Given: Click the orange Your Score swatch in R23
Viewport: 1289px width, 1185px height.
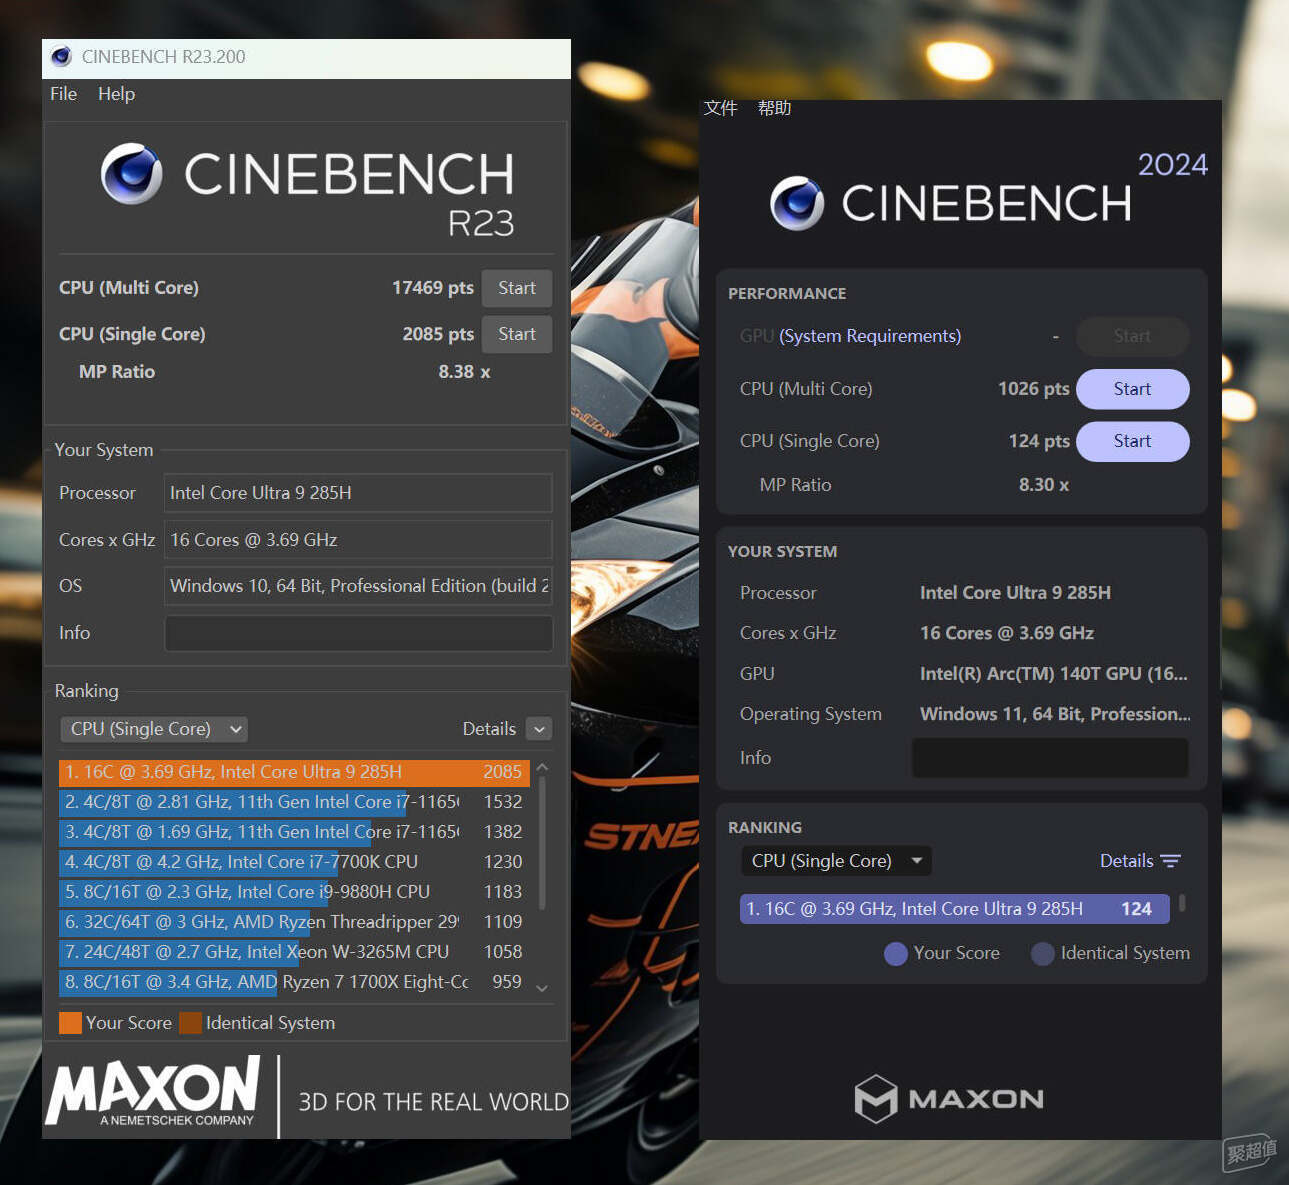Looking at the screenshot, I should tap(70, 1023).
